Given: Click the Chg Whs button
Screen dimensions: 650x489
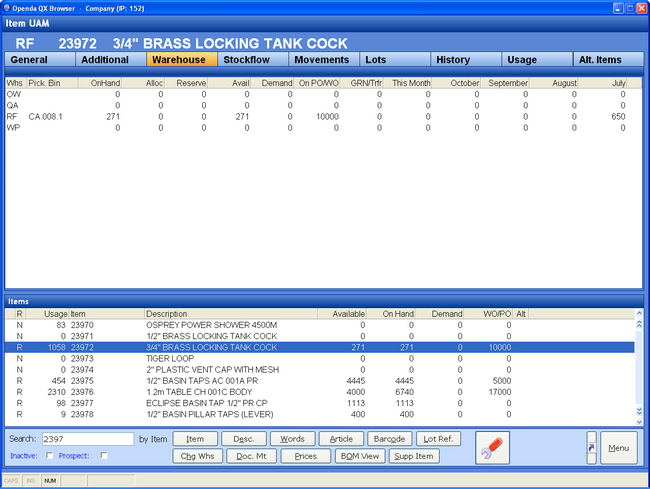Looking at the screenshot, I should (x=198, y=456).
